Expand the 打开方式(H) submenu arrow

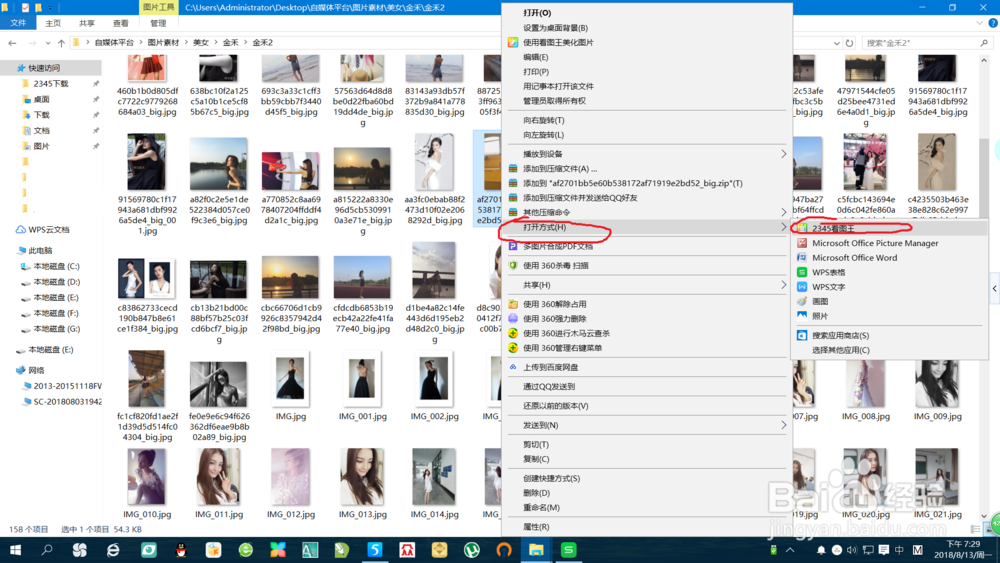click(784, 227)
